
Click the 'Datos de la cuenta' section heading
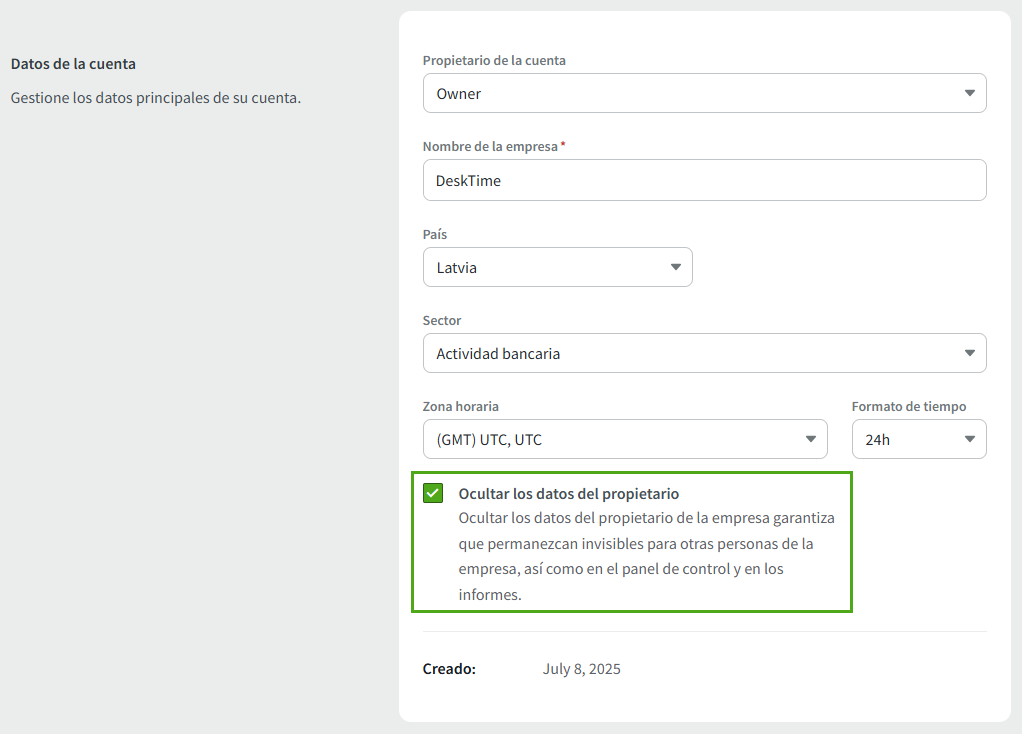[73, 64]
